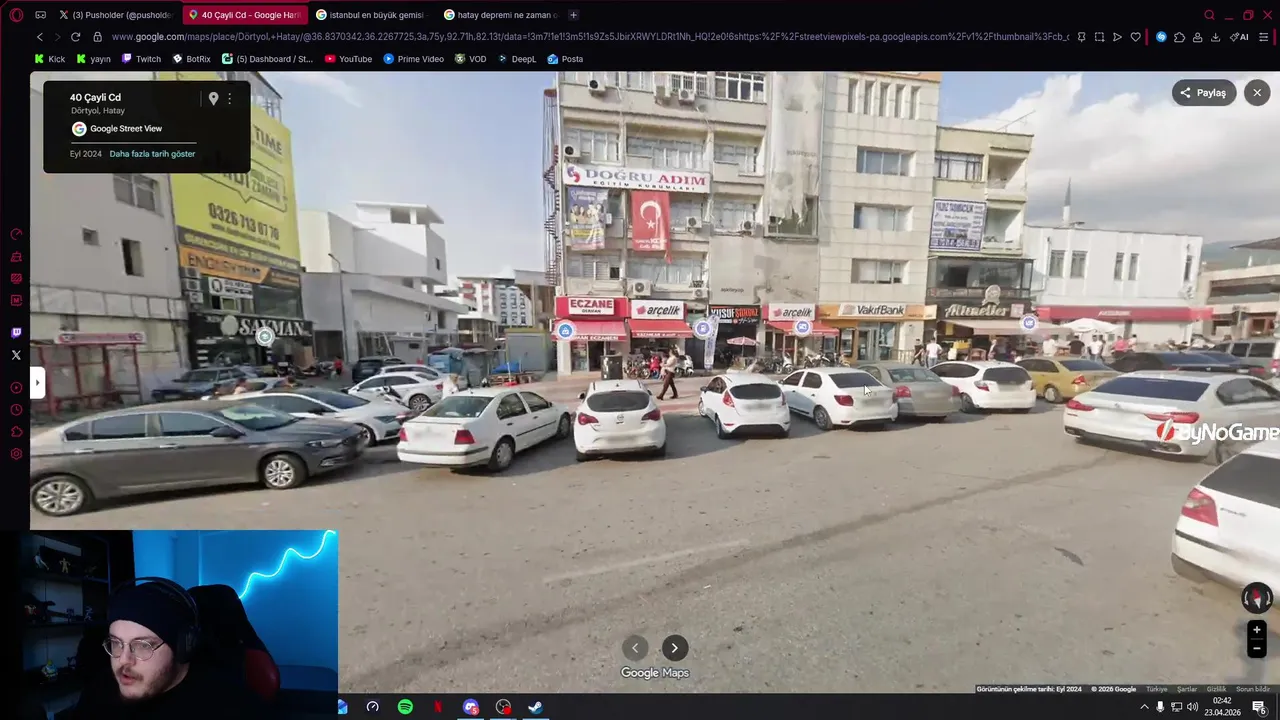
Task: Open sidebar settings gear icon
Action: 16,454
